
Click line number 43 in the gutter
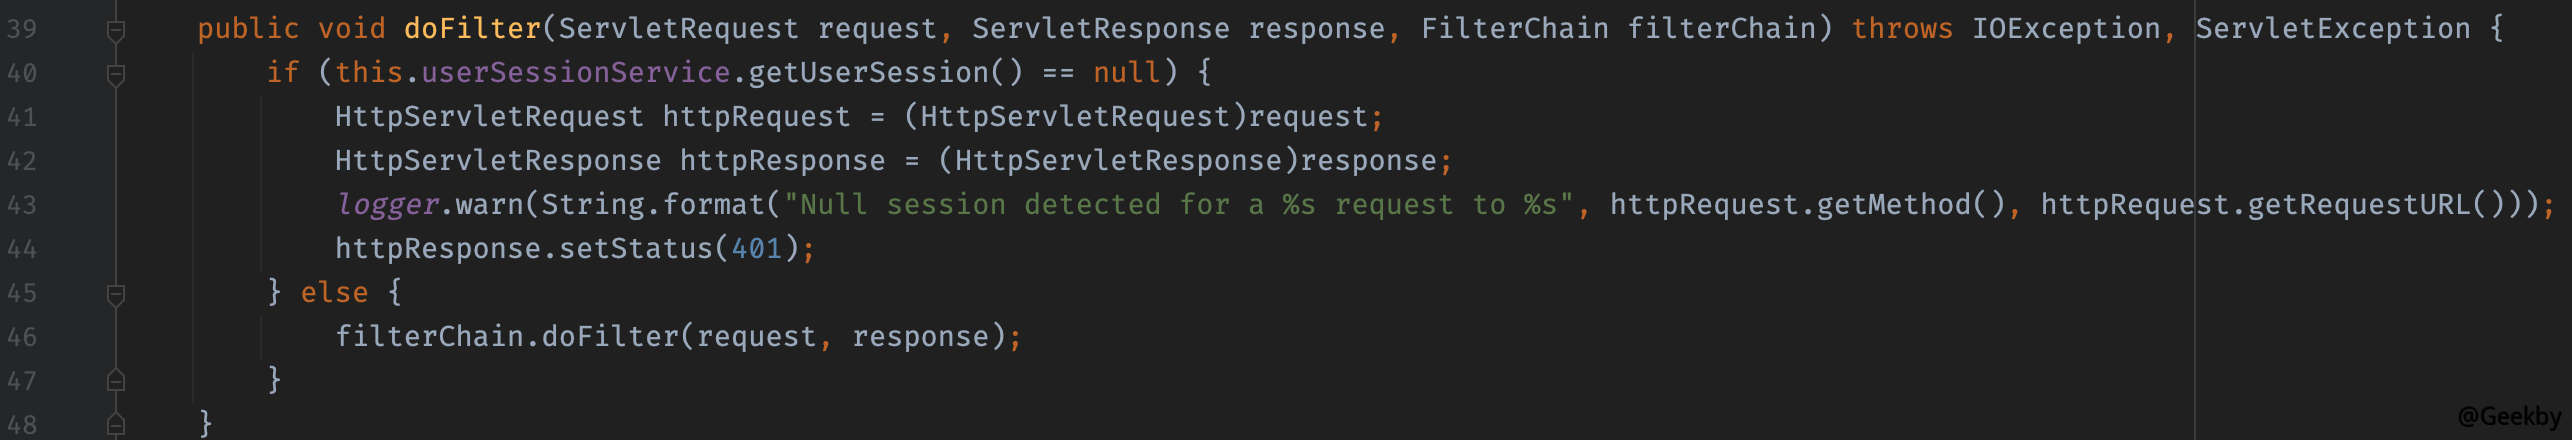point(22,205)
